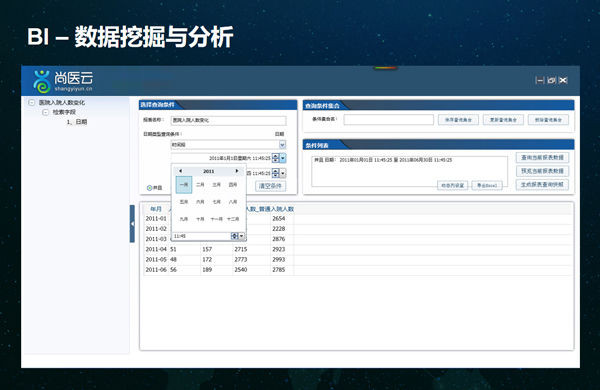Click the 预览当前报表数据 button

click(542, 171)
